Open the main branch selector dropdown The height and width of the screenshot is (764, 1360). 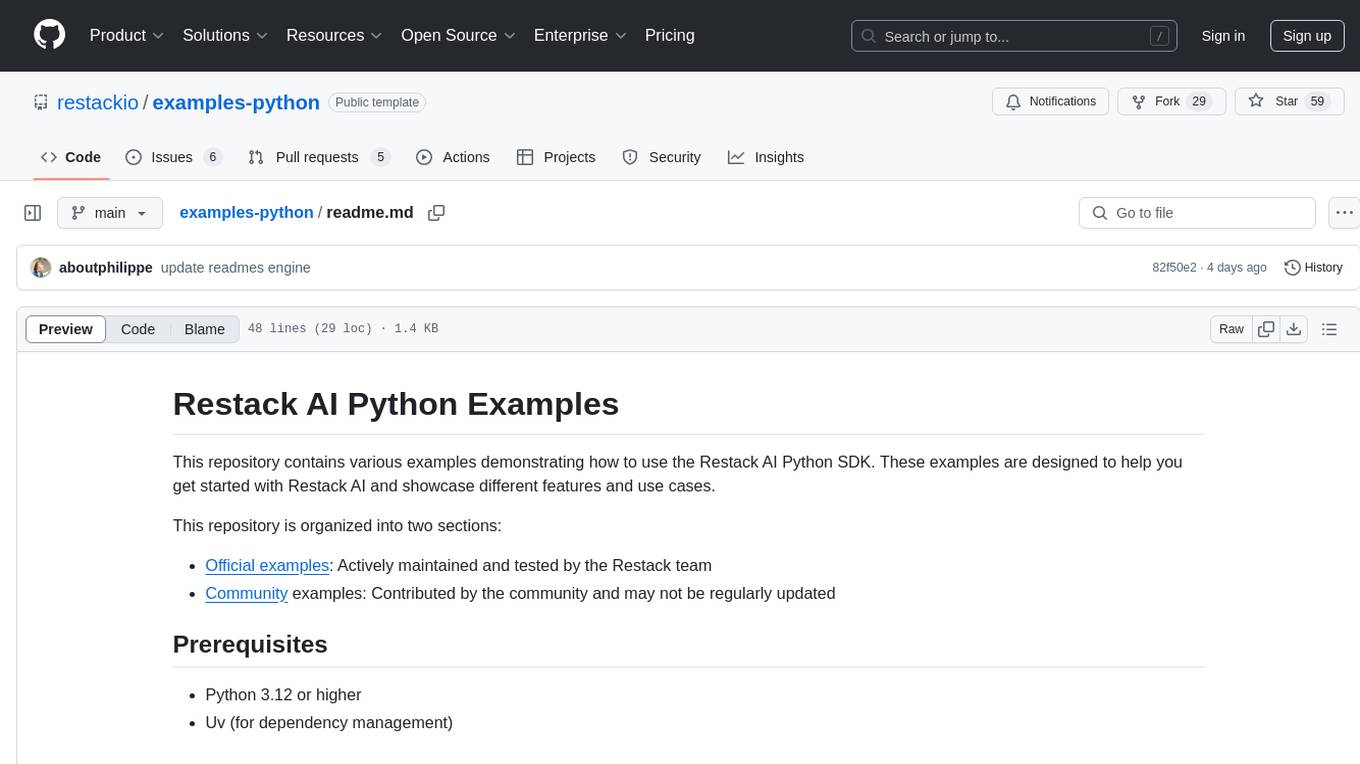[110, 213]
